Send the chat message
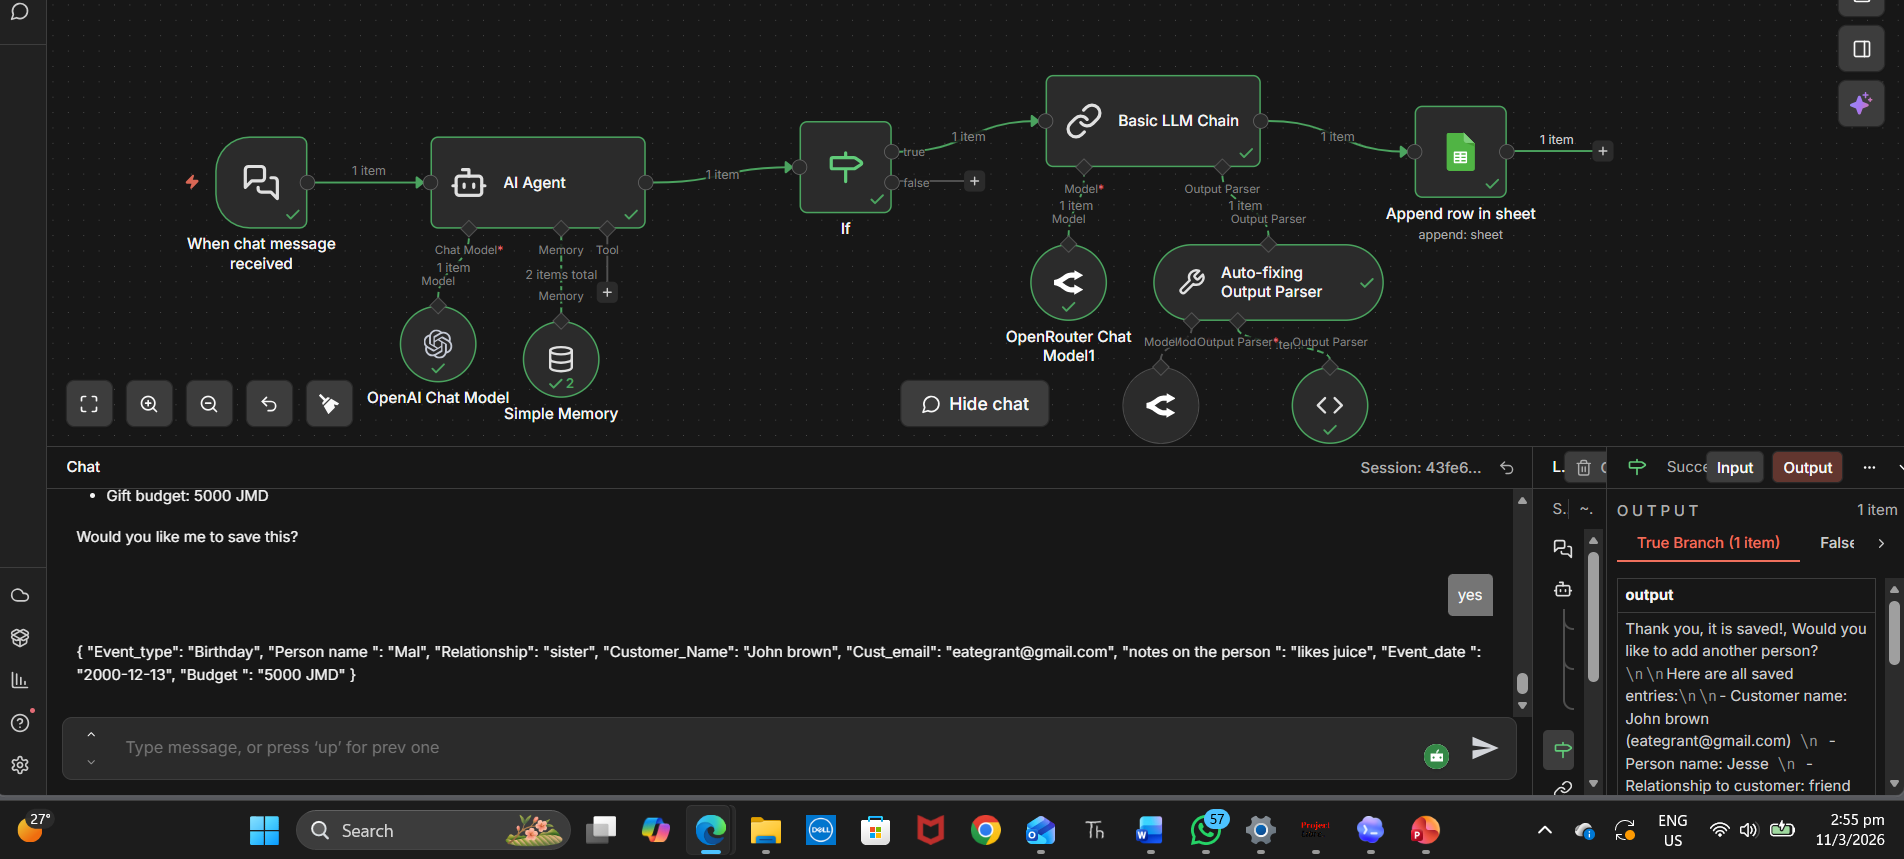Viewport: 1904px width, 859px height. [1484, 748]
